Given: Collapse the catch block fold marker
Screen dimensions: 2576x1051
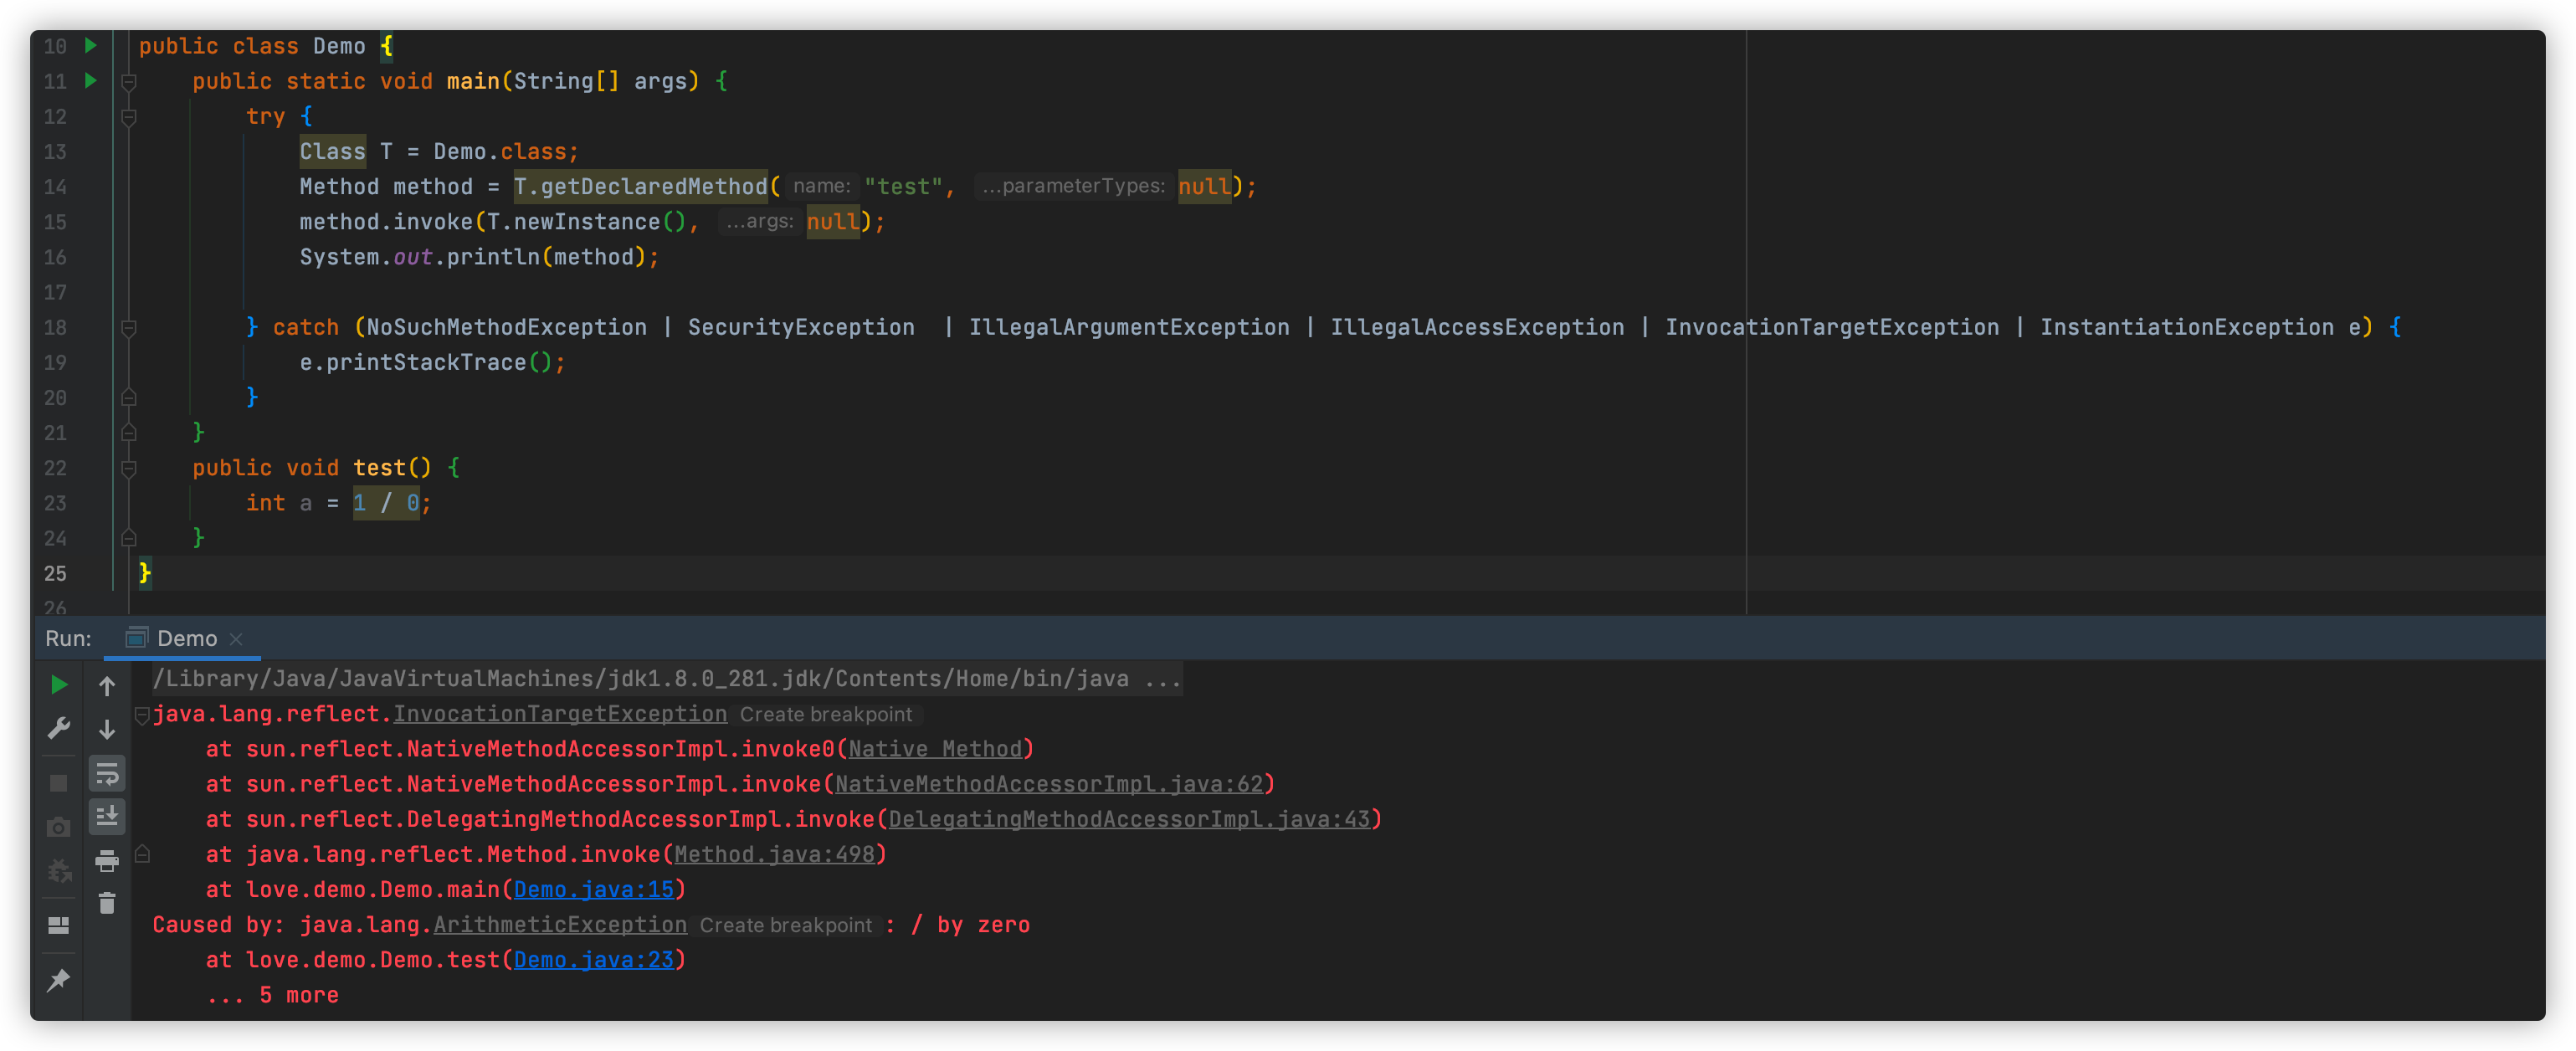Looking at the screenshot, I should [129, 328].
